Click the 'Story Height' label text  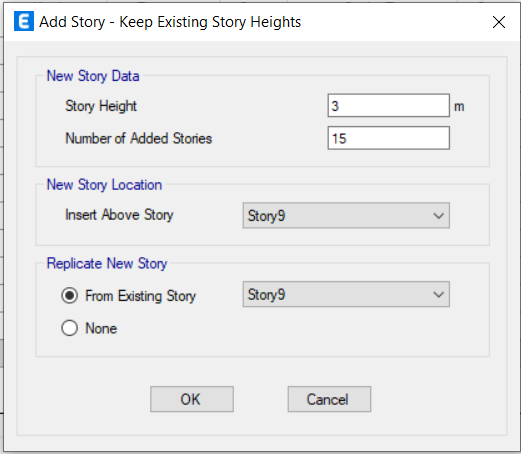click(x=101, y=106)
